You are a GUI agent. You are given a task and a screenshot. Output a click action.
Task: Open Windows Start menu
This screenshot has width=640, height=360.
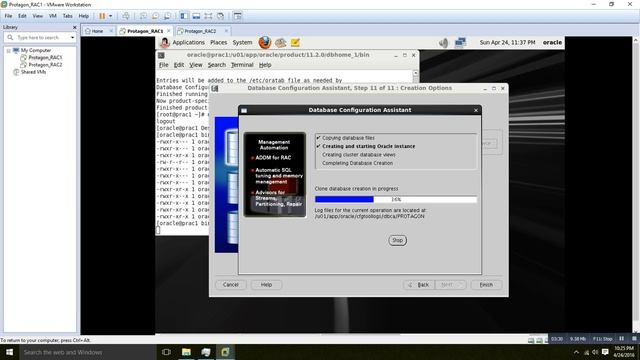[x=9, y=352]
